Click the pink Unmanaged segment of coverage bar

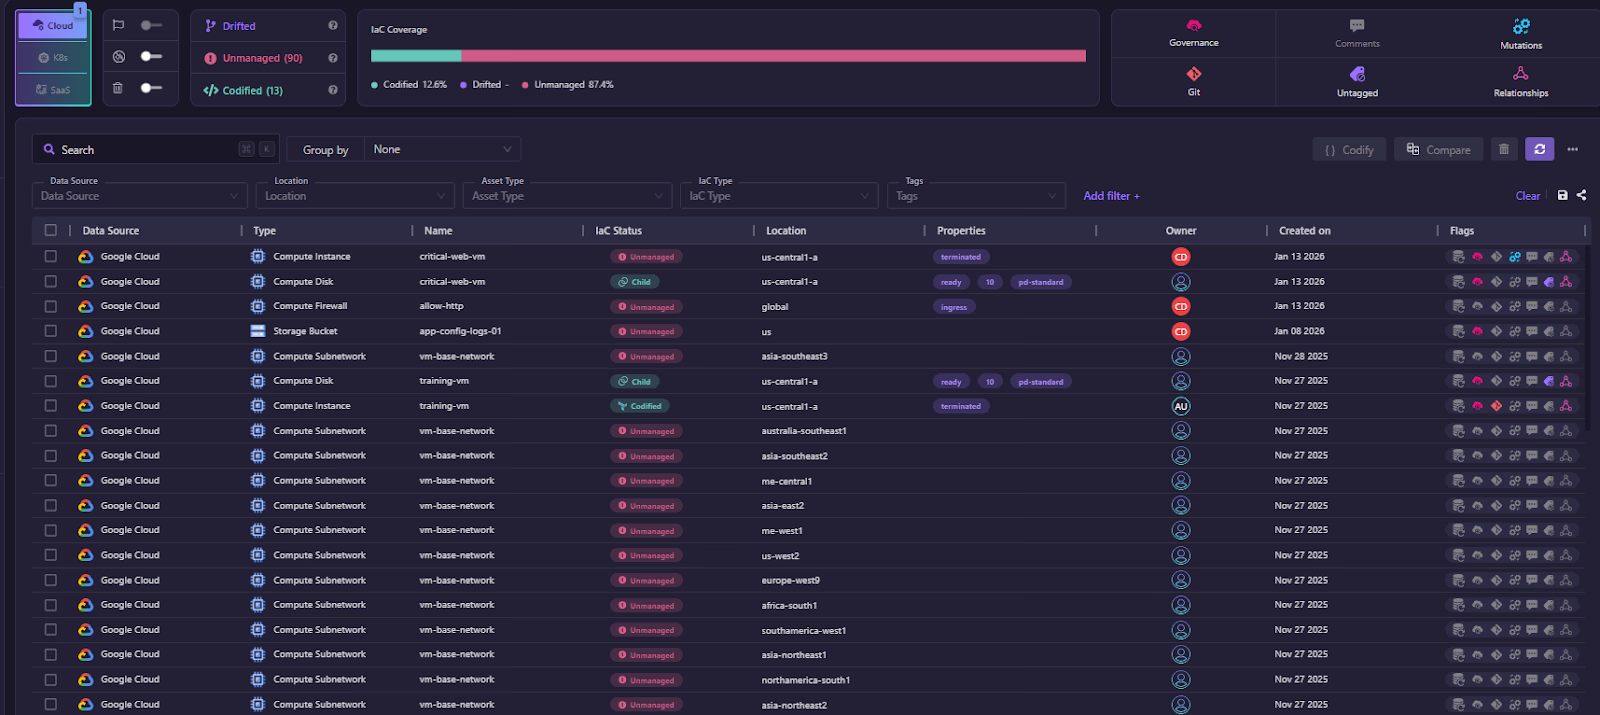click(x=773, y=56)
